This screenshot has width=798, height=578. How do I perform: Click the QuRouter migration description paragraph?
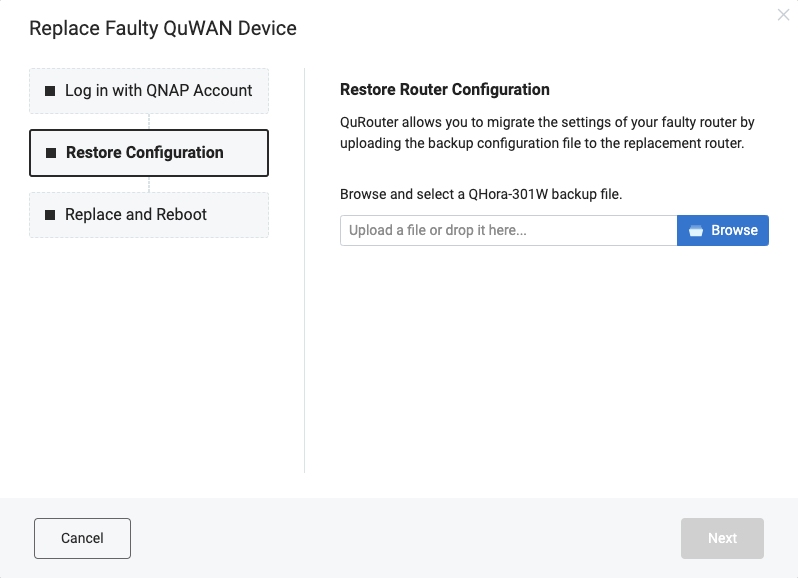coord(547,133)
